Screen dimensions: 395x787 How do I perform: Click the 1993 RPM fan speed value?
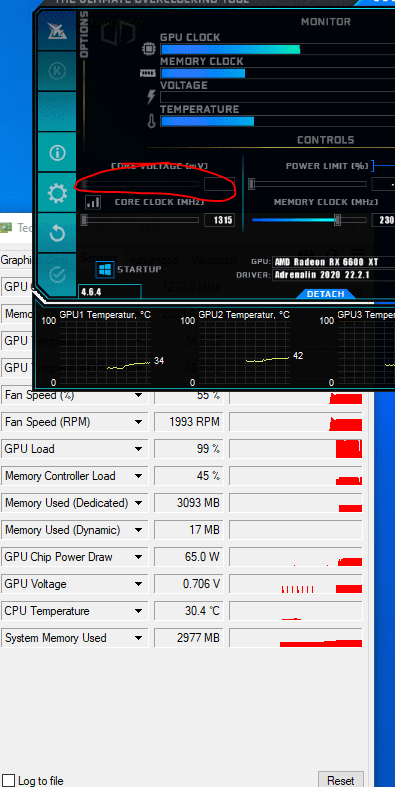coord(189,423)
